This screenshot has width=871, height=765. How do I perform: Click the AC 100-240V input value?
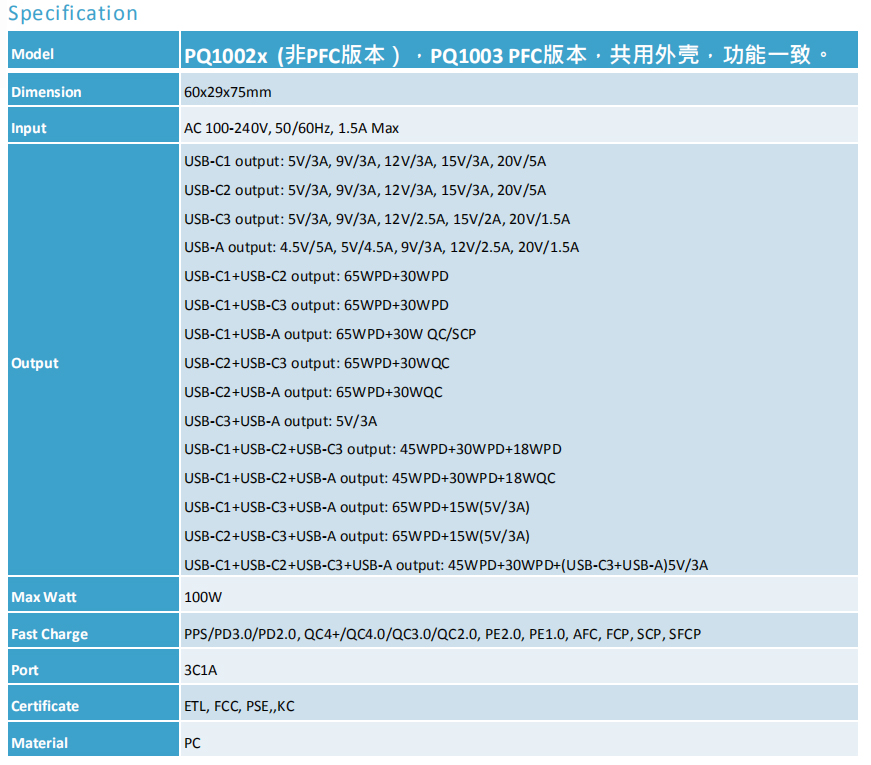tap(291, 128)
